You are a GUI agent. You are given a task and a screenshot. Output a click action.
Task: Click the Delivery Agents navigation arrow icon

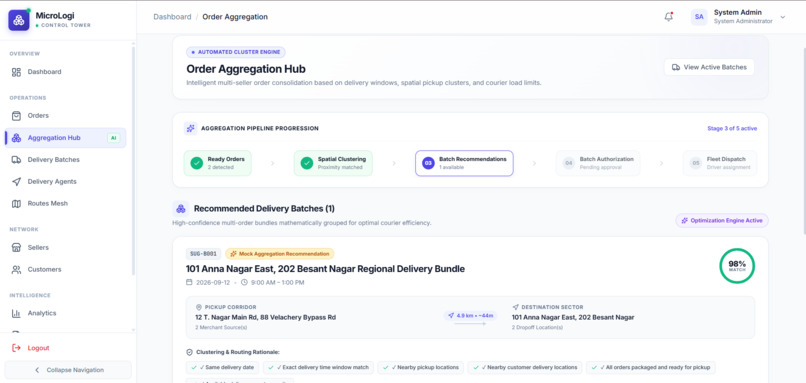click(16, 181)
